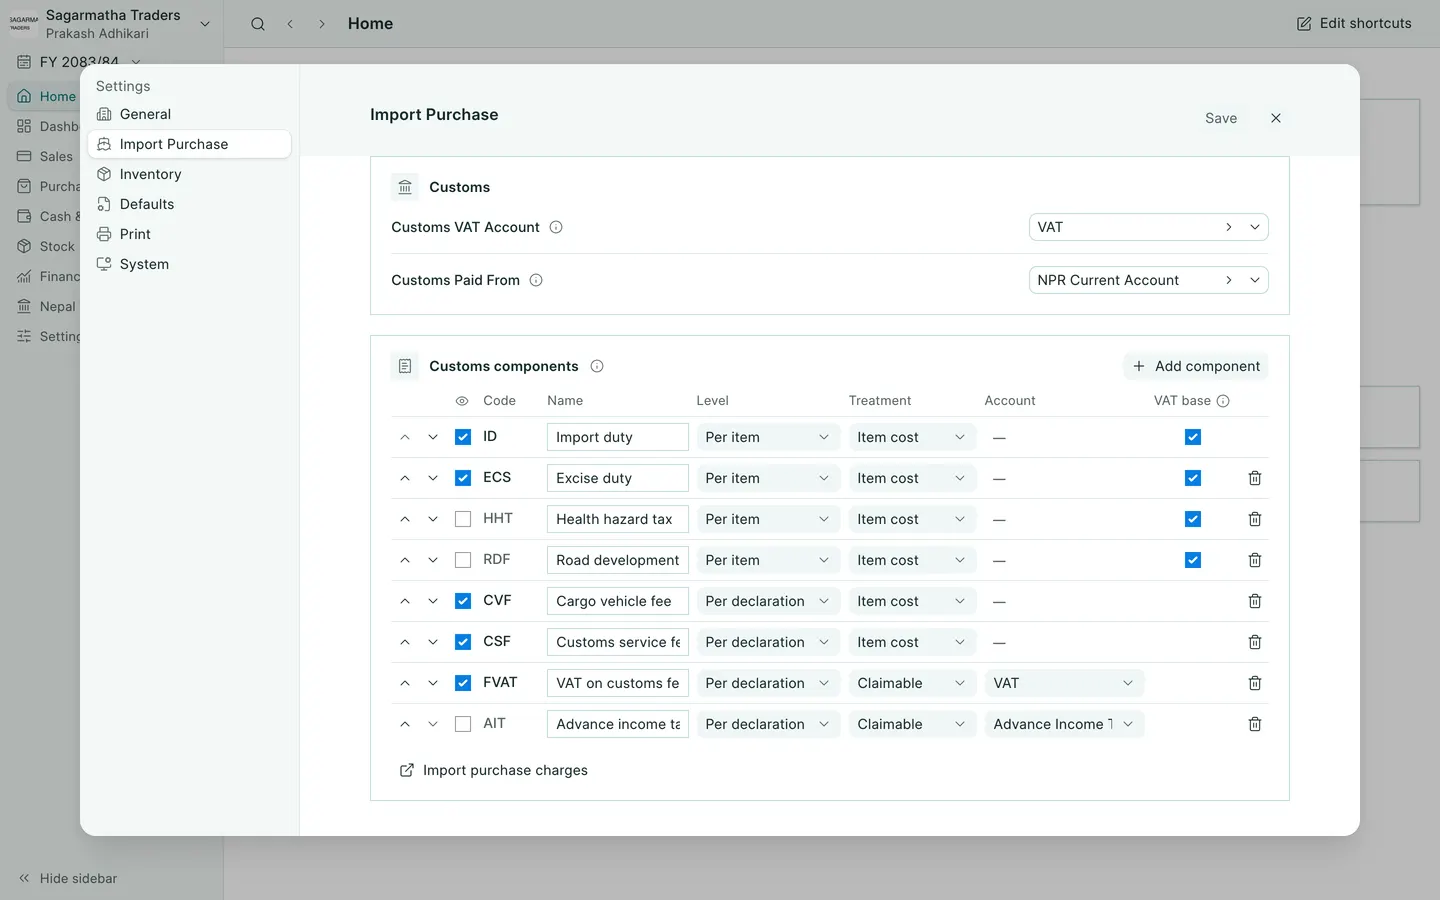Open Import purchase charges link

pyautogui.click(x=494, y=770)
